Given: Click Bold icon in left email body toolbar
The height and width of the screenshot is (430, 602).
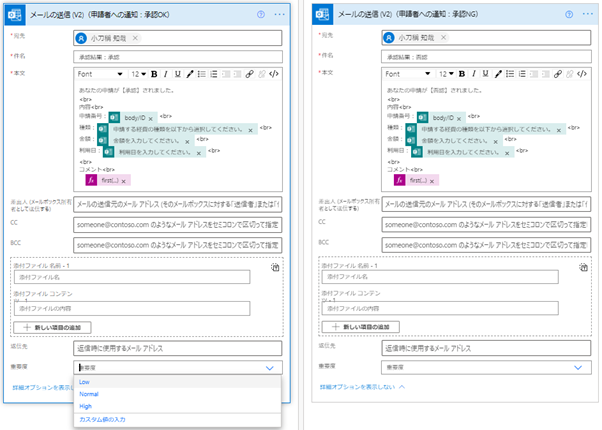Looking at the screenshot, I should click(153, 74).
